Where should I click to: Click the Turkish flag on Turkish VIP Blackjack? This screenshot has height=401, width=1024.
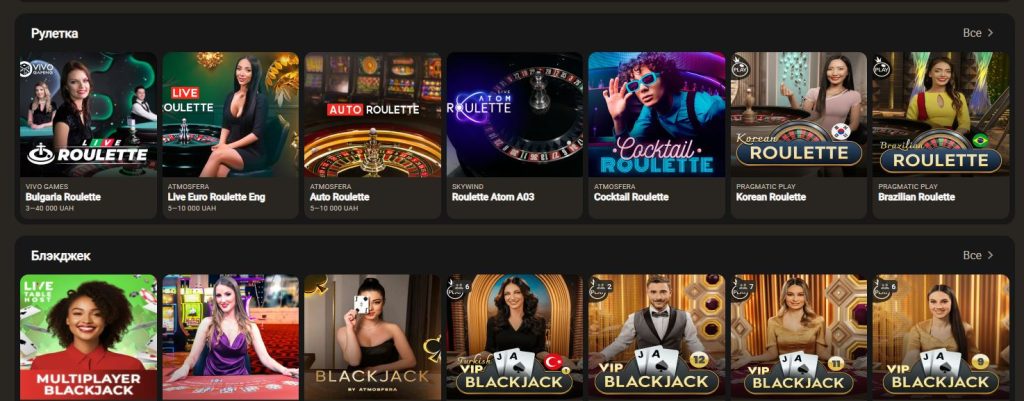(x=552, y=362)
